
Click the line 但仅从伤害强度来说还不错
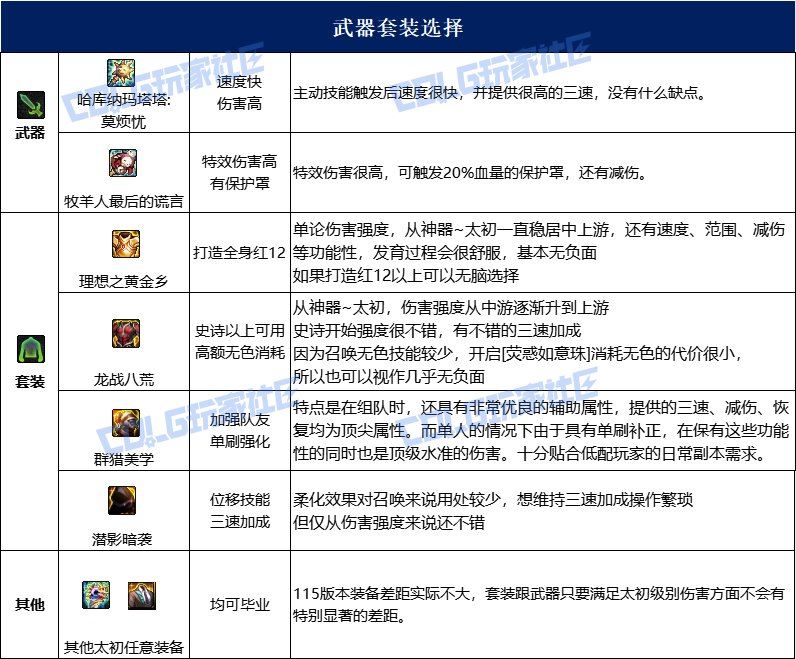[389, 522]
